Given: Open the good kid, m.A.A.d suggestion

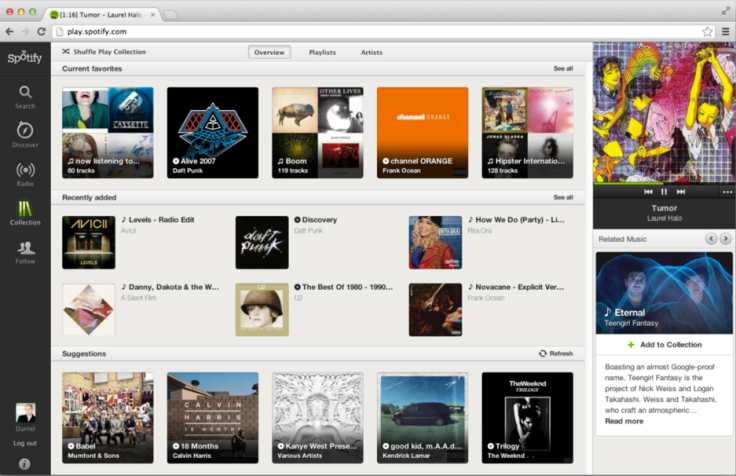Looking at the screenshot, I should pyautogui.click(x=422, y=418).
